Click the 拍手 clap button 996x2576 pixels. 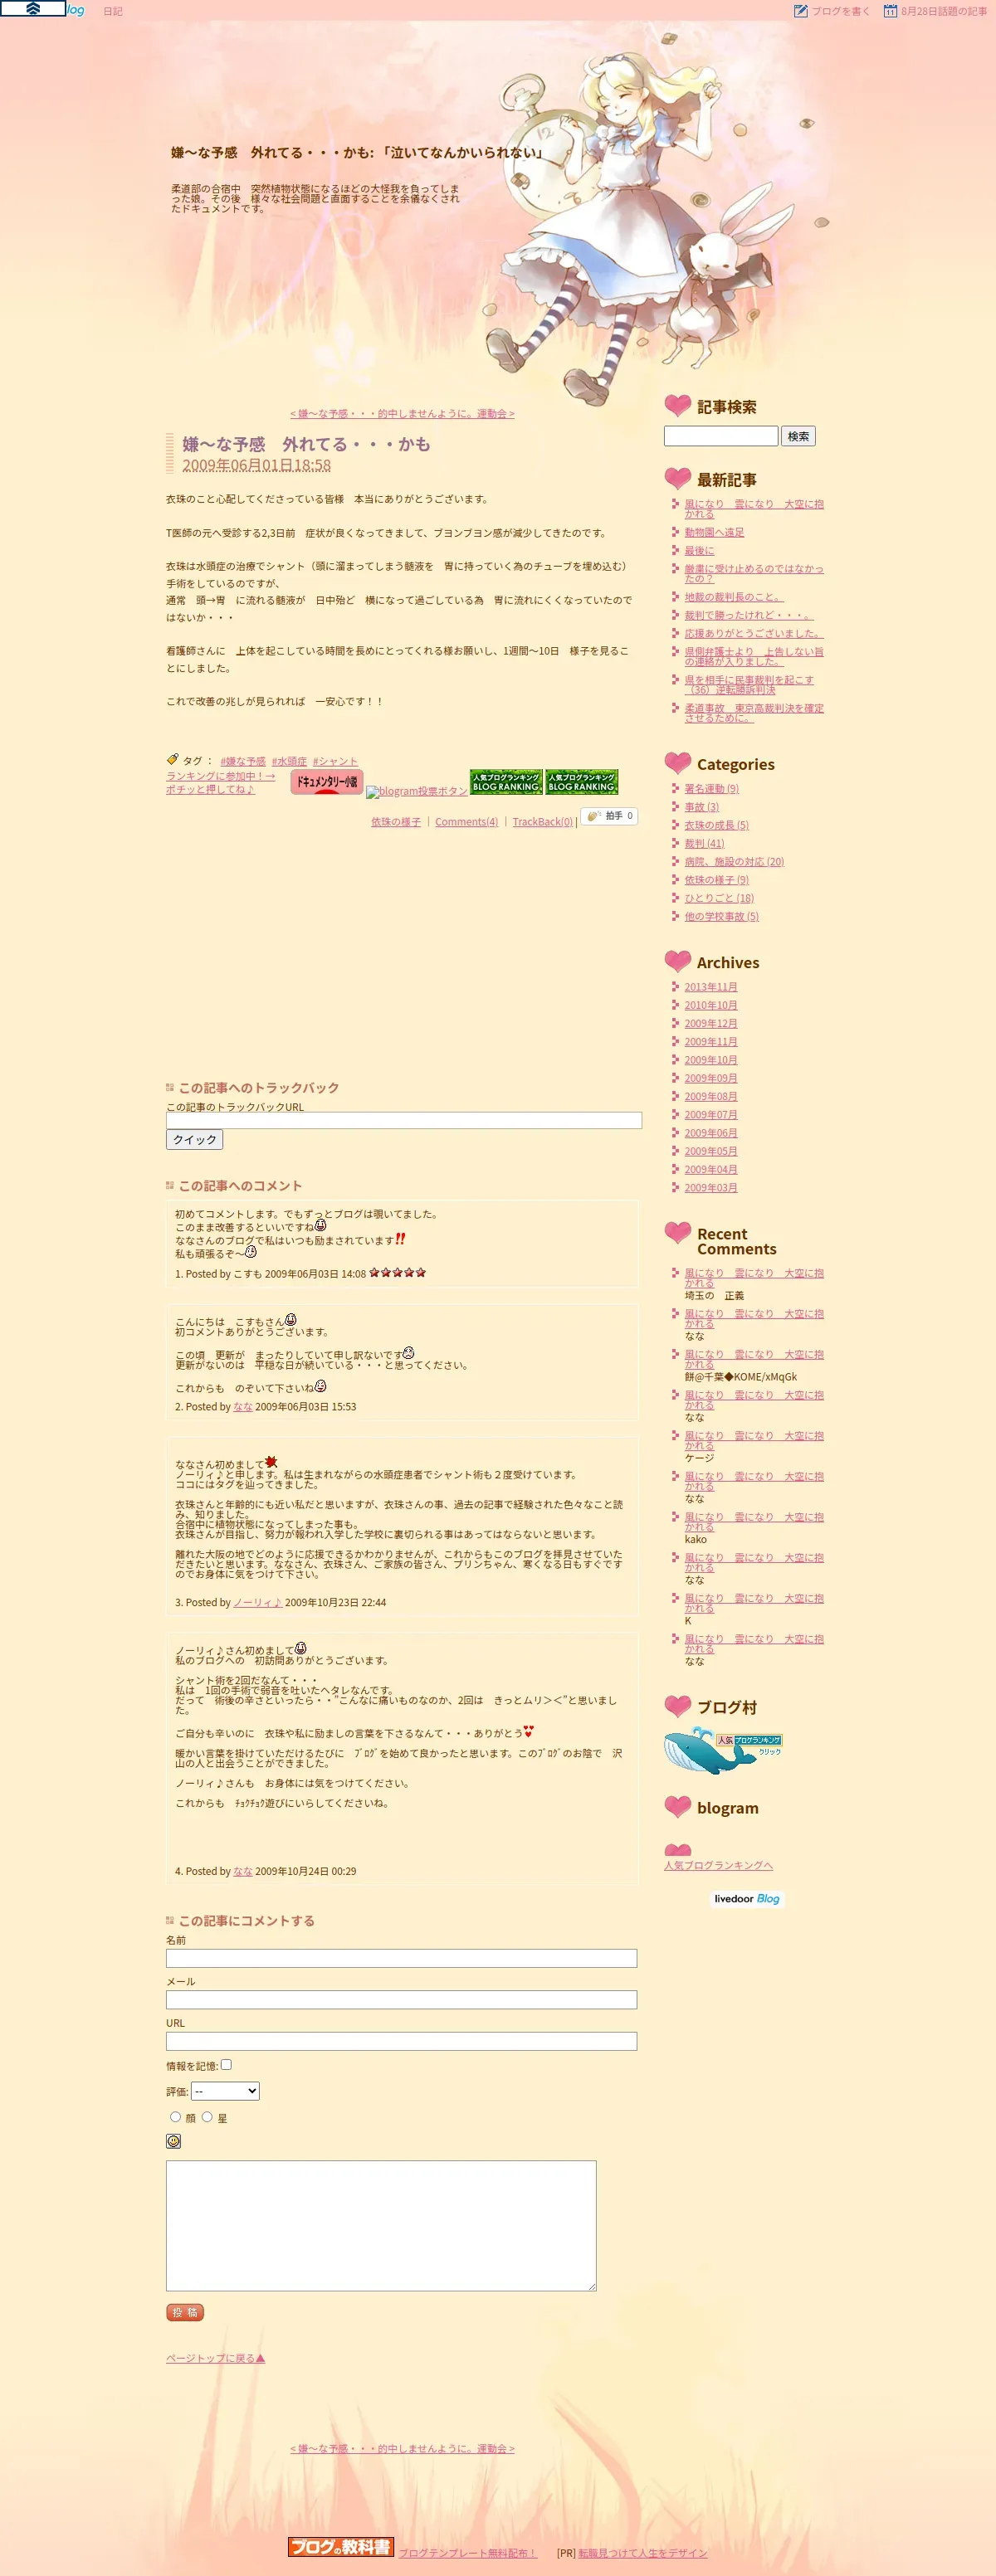[x=609, y=816]
